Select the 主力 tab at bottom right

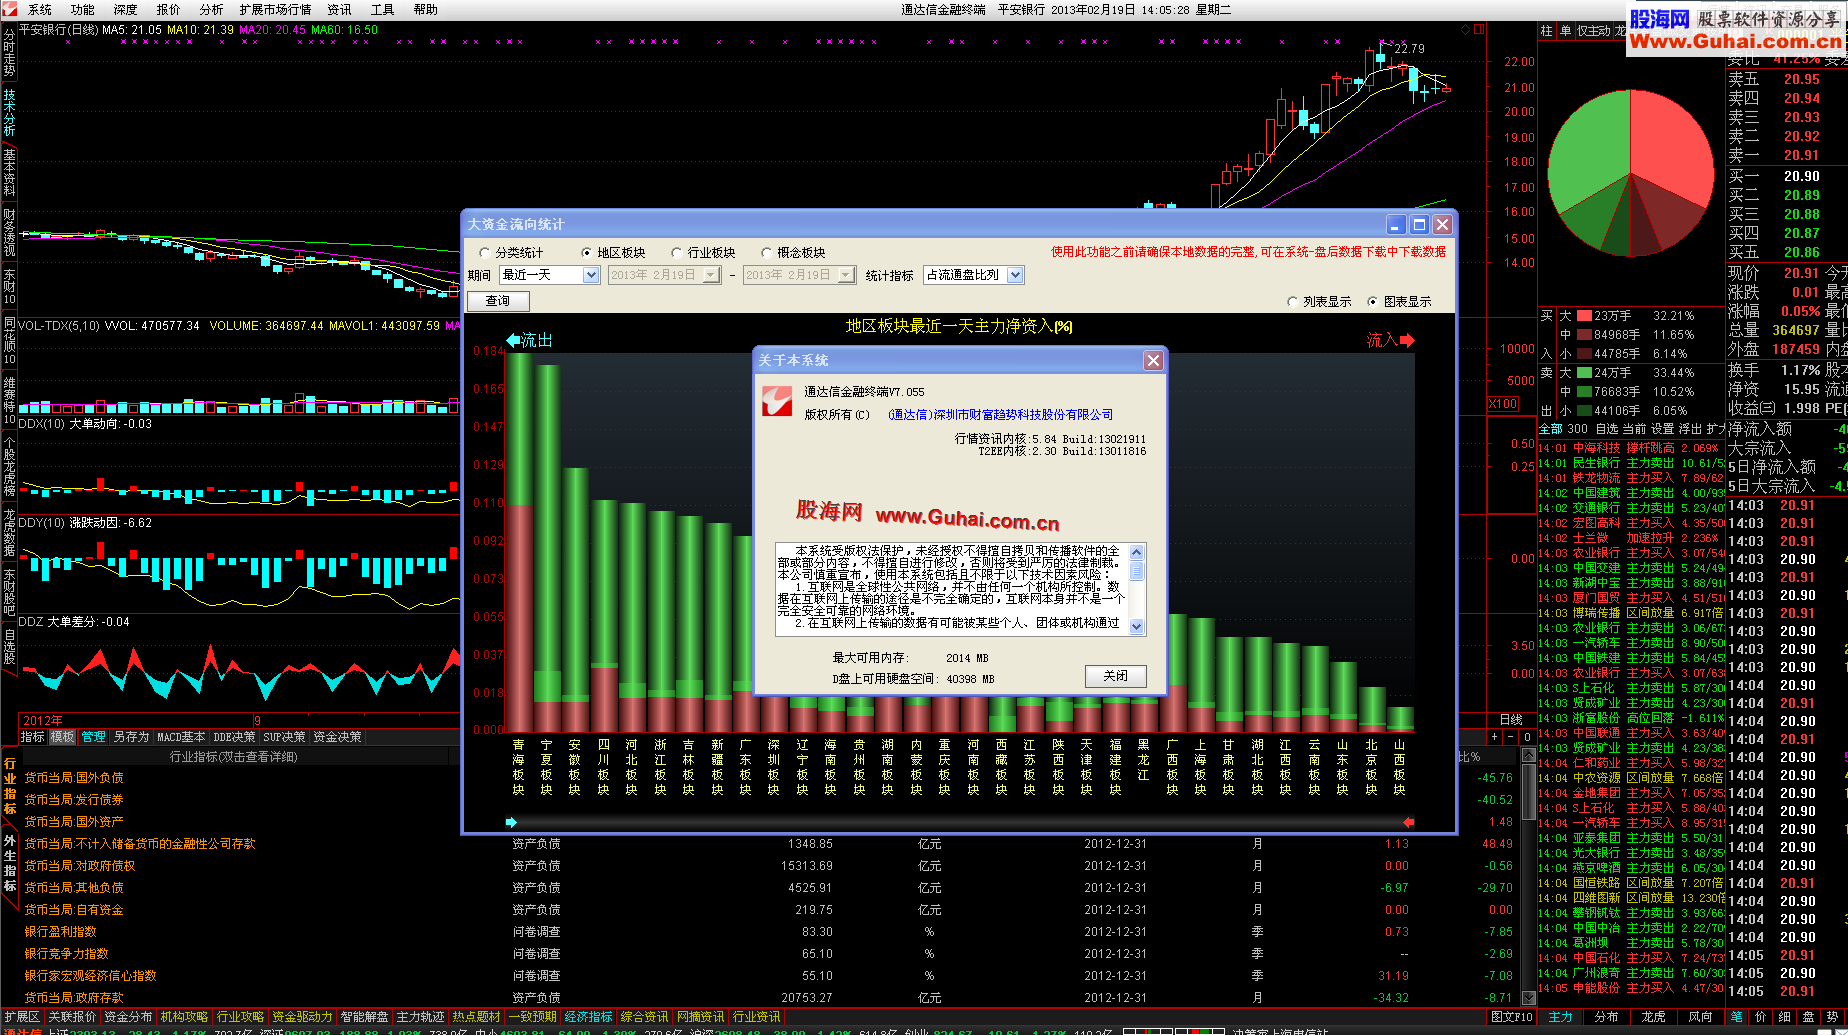pyautogui.click(x=1560, y=1017)
